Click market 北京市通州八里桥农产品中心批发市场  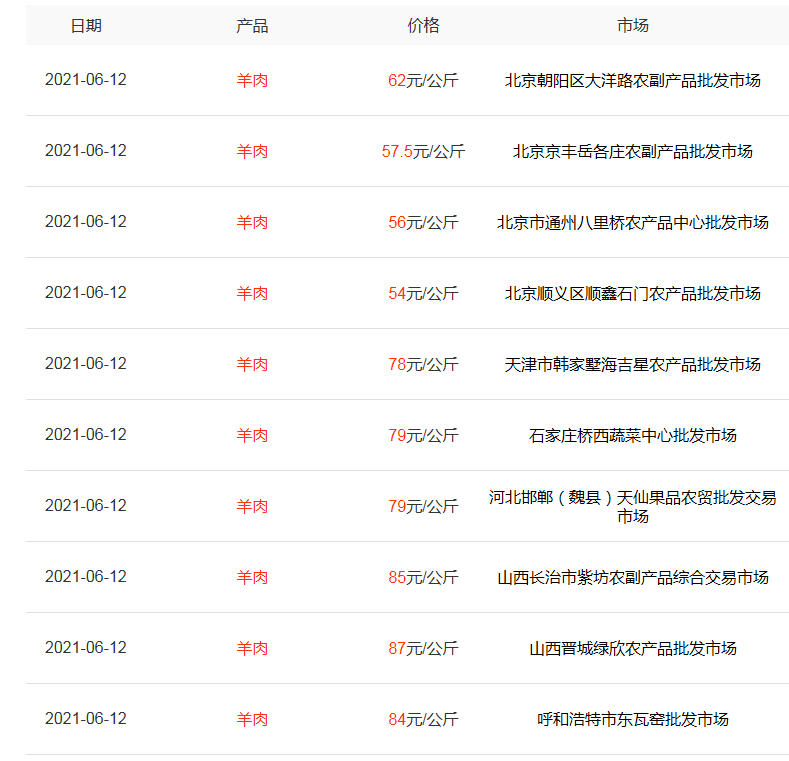tap(633, 222)
